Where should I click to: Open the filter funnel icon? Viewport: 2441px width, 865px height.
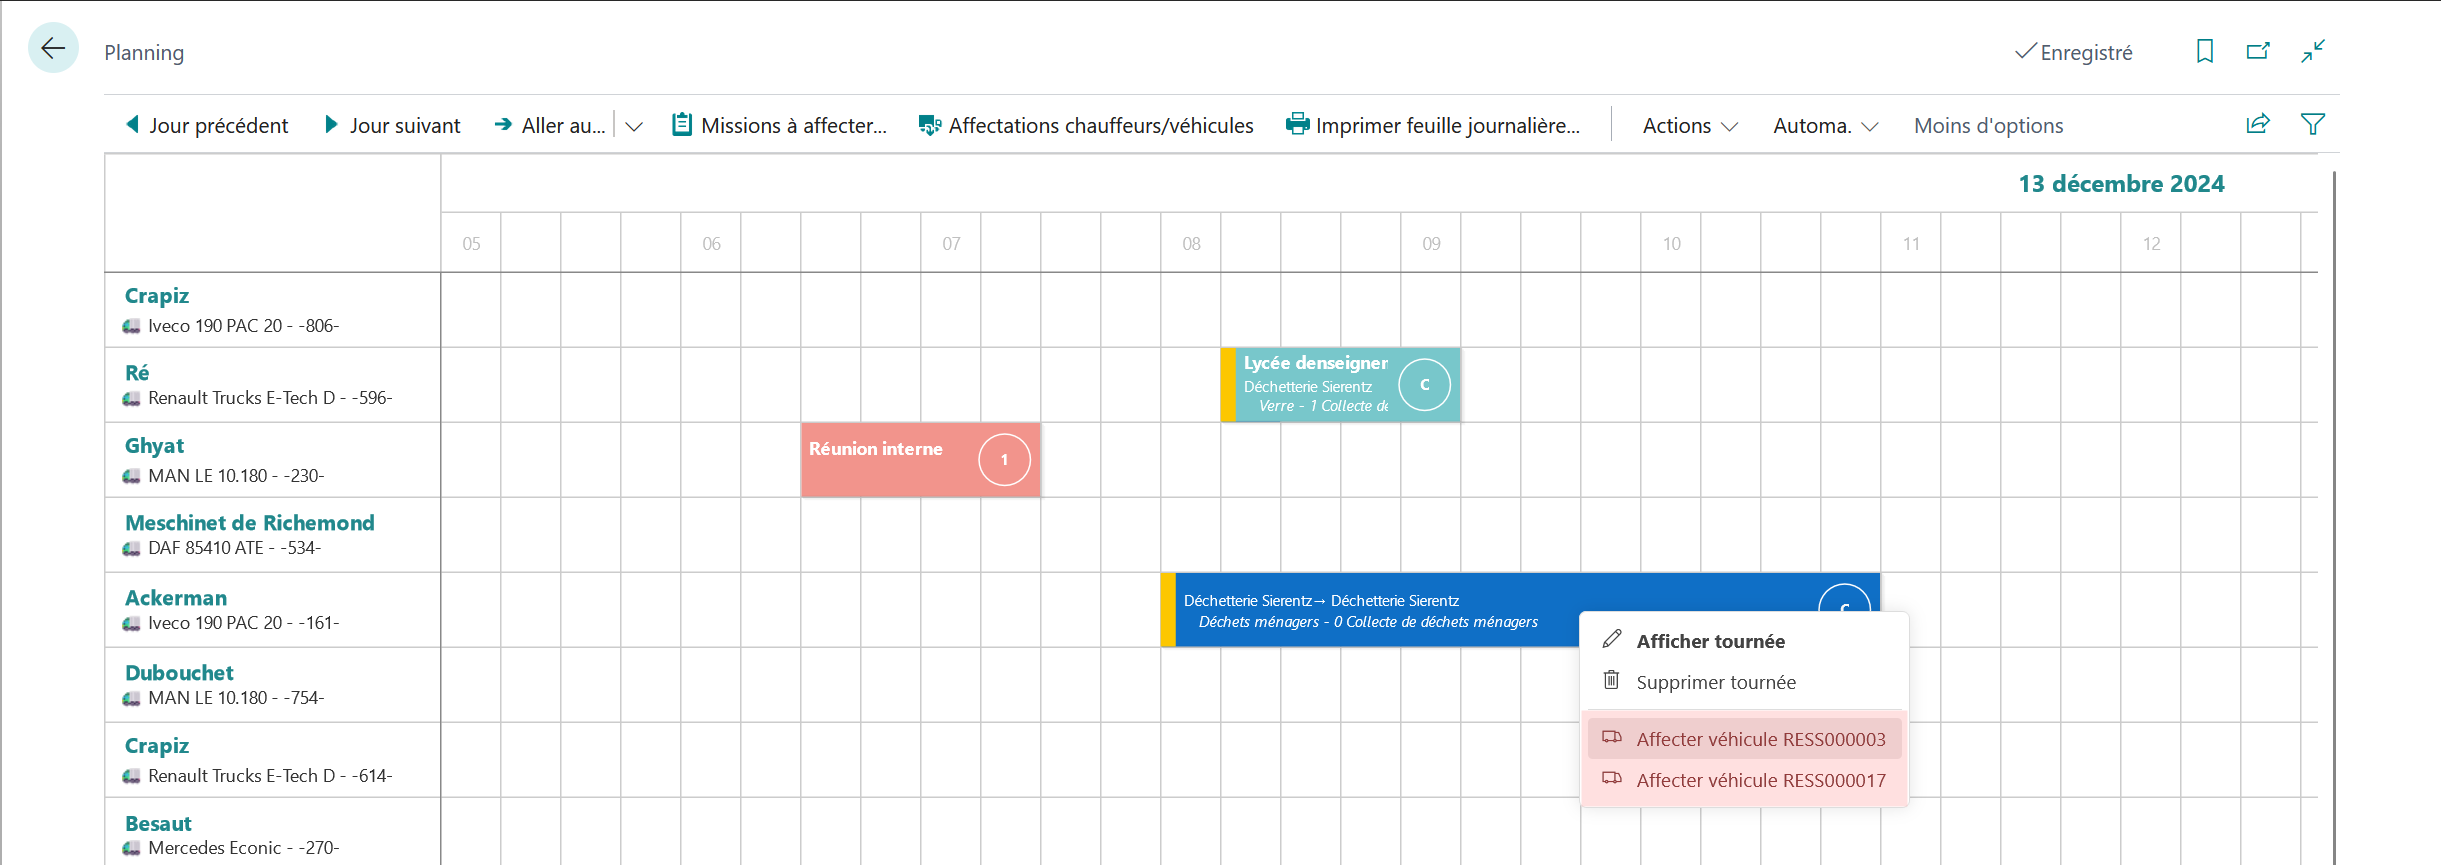tap(2313, 124)
